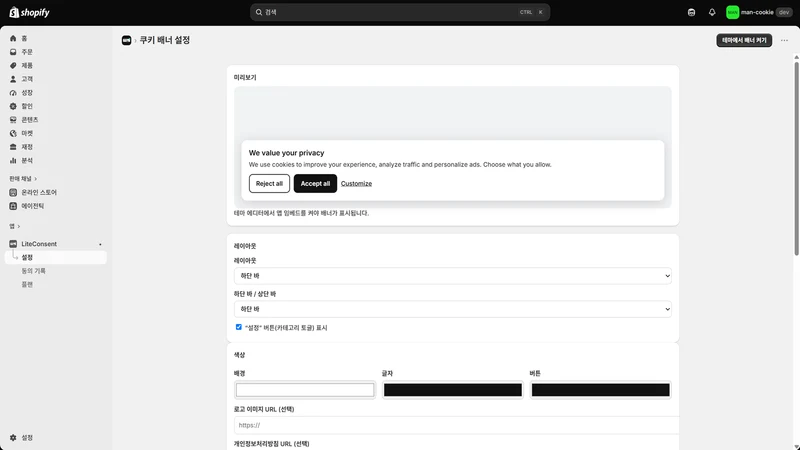Screen dimensions: 800x450
Task: Expand the 앱 (Apps) section chevron
Action: (x=19, y=226)
